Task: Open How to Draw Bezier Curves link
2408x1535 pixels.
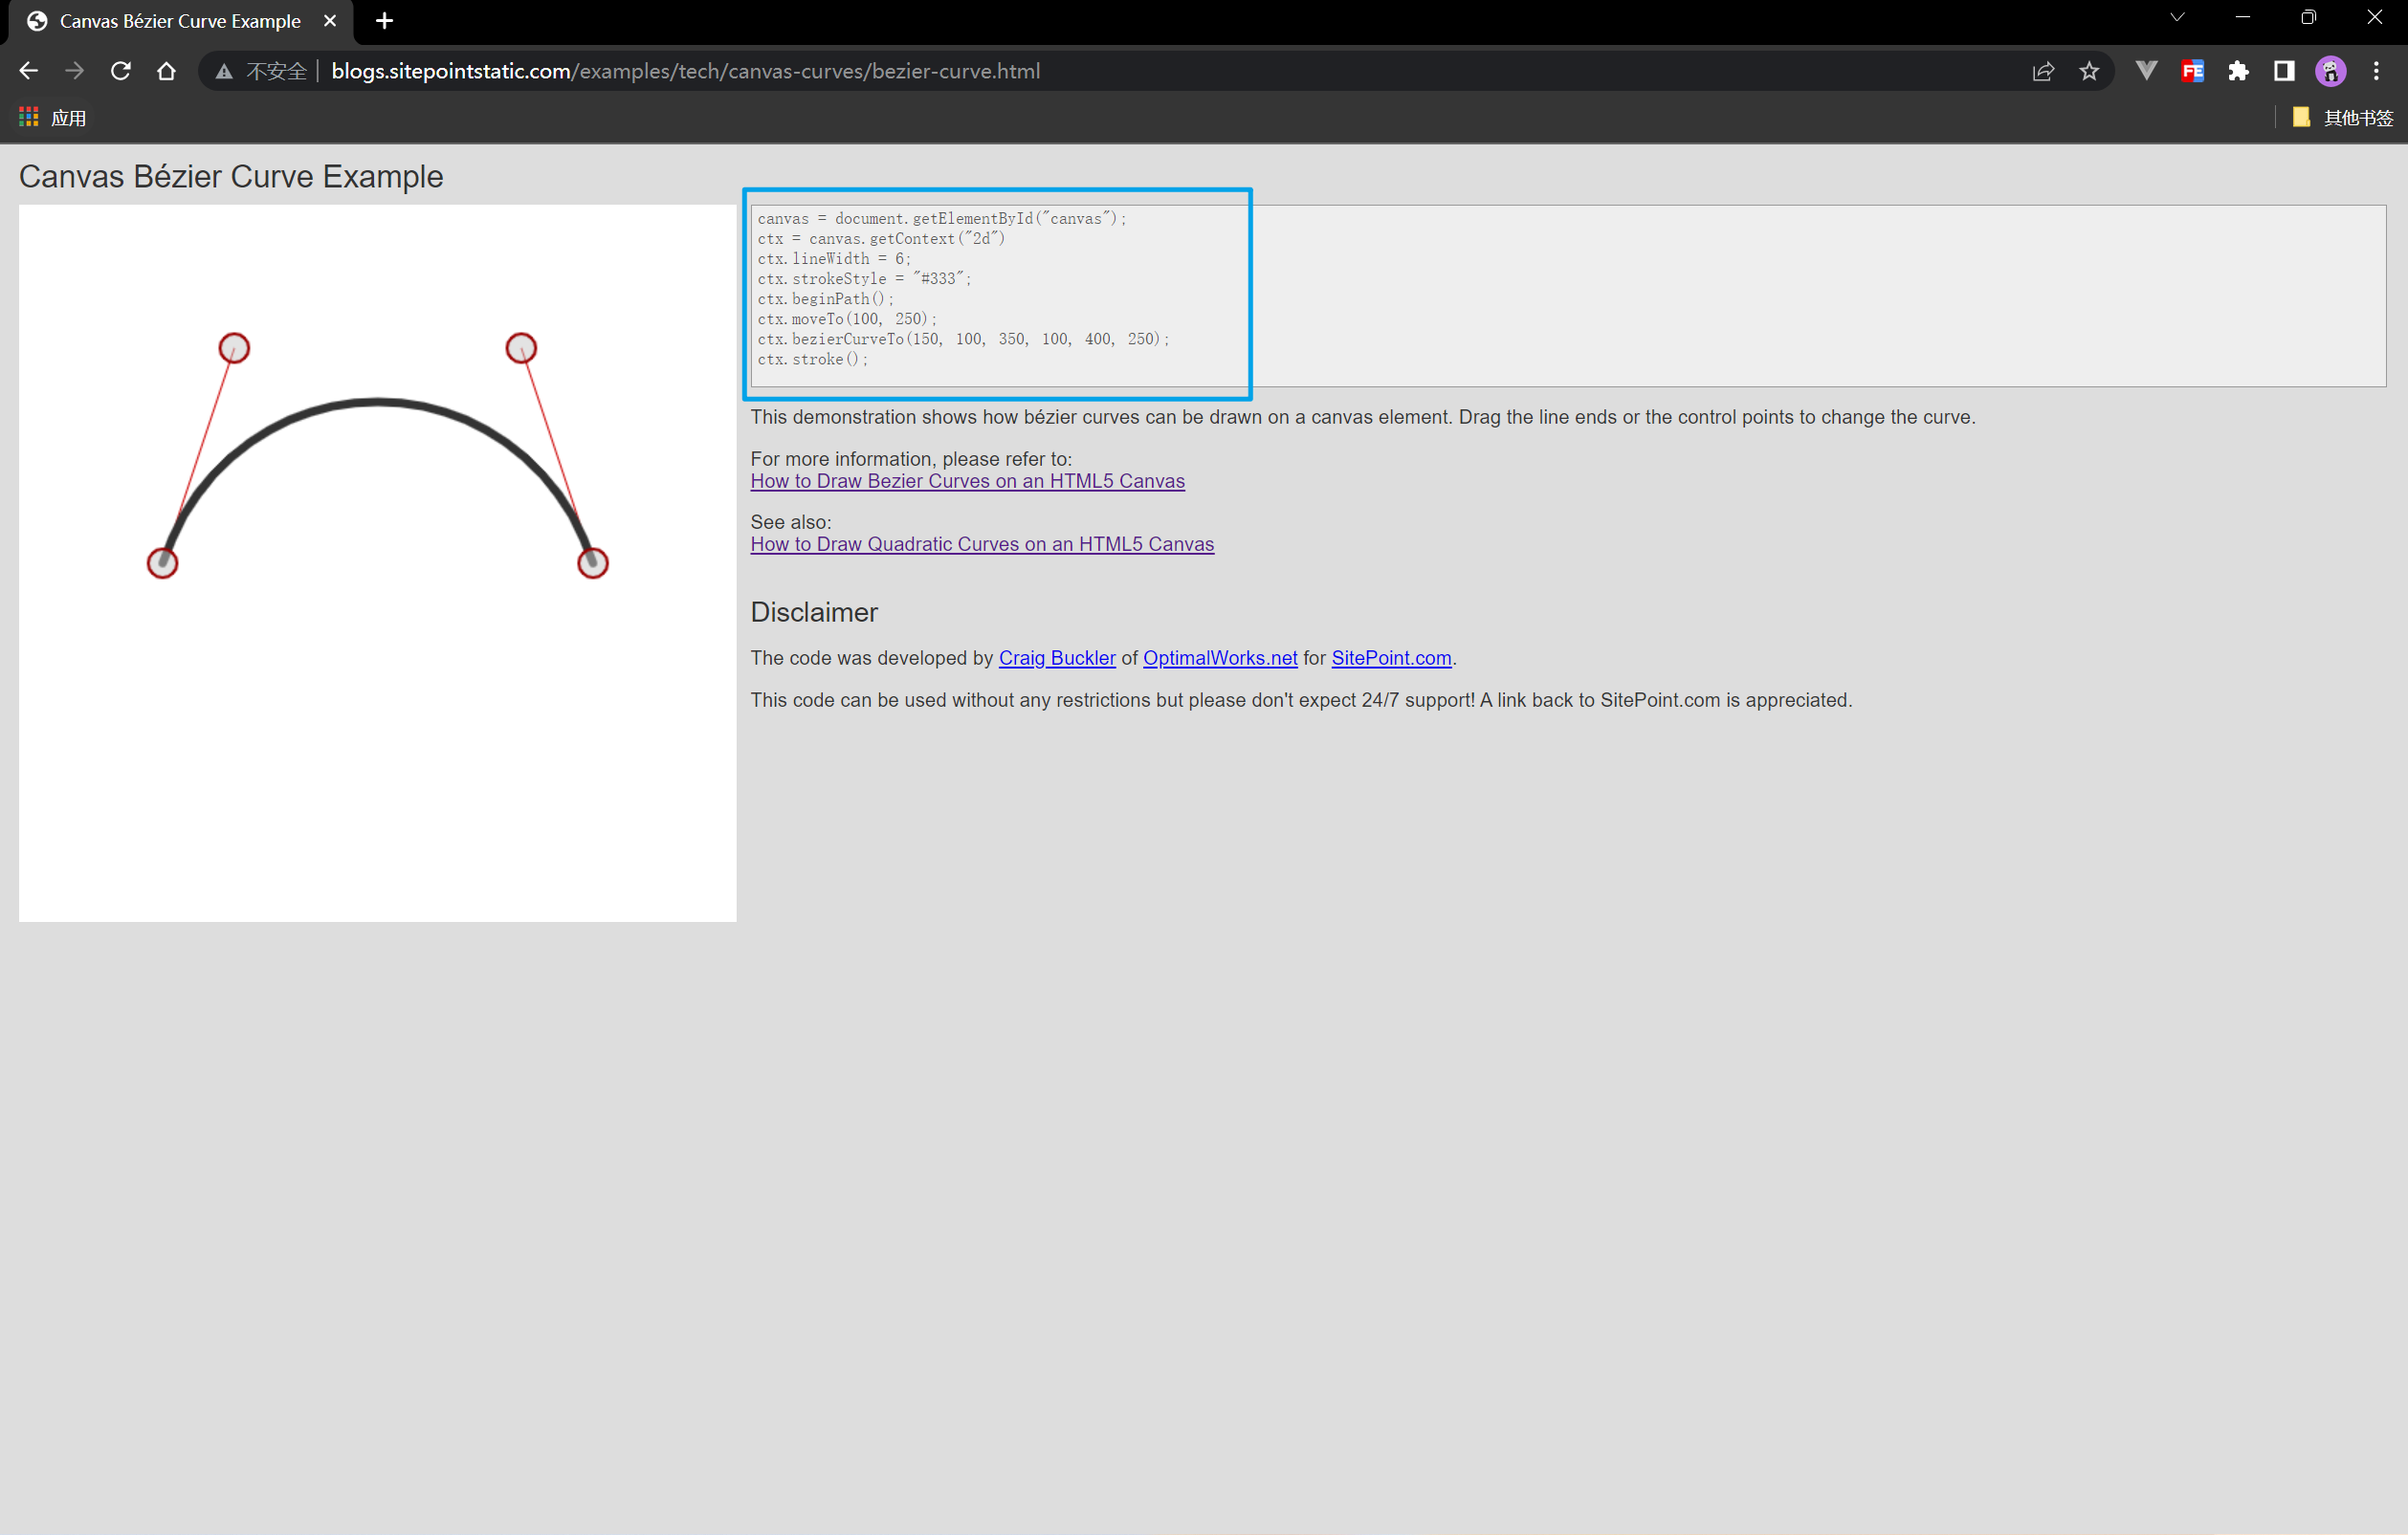Action: 967,481
